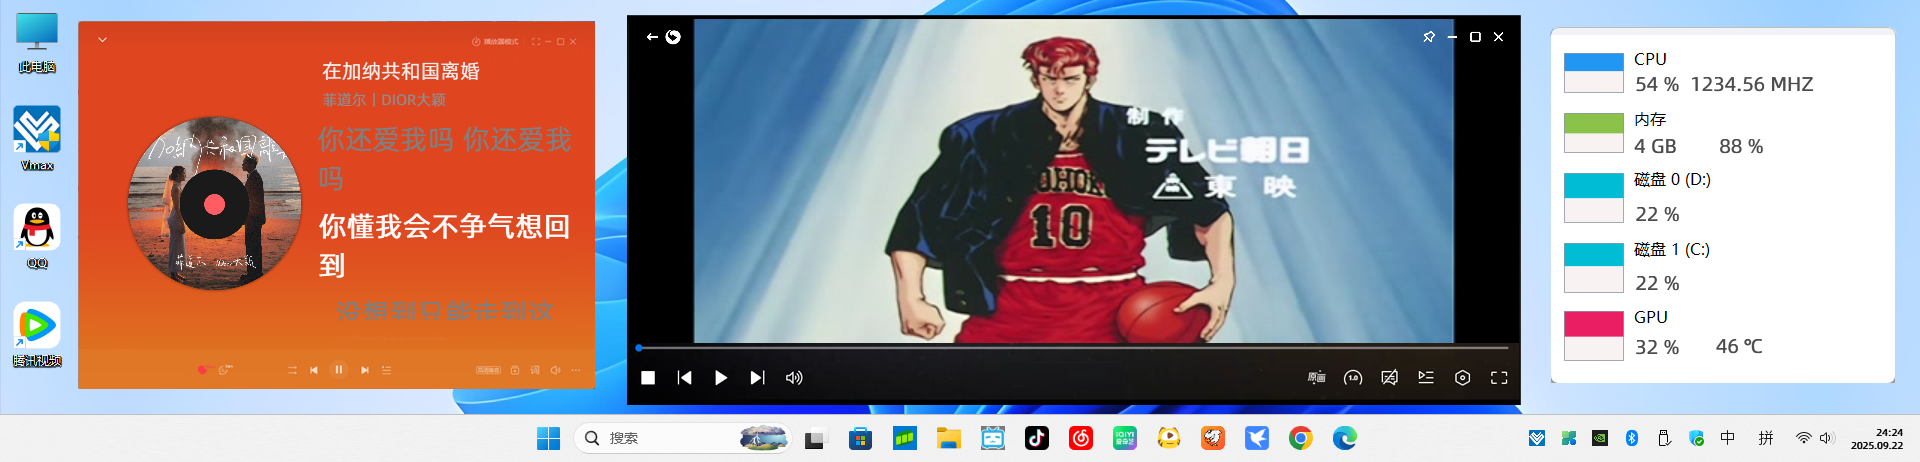Open video player settings hexagon icon
Viewport: 1920px width, 462px height.
pyautogui.click(x=1462, y=378)
